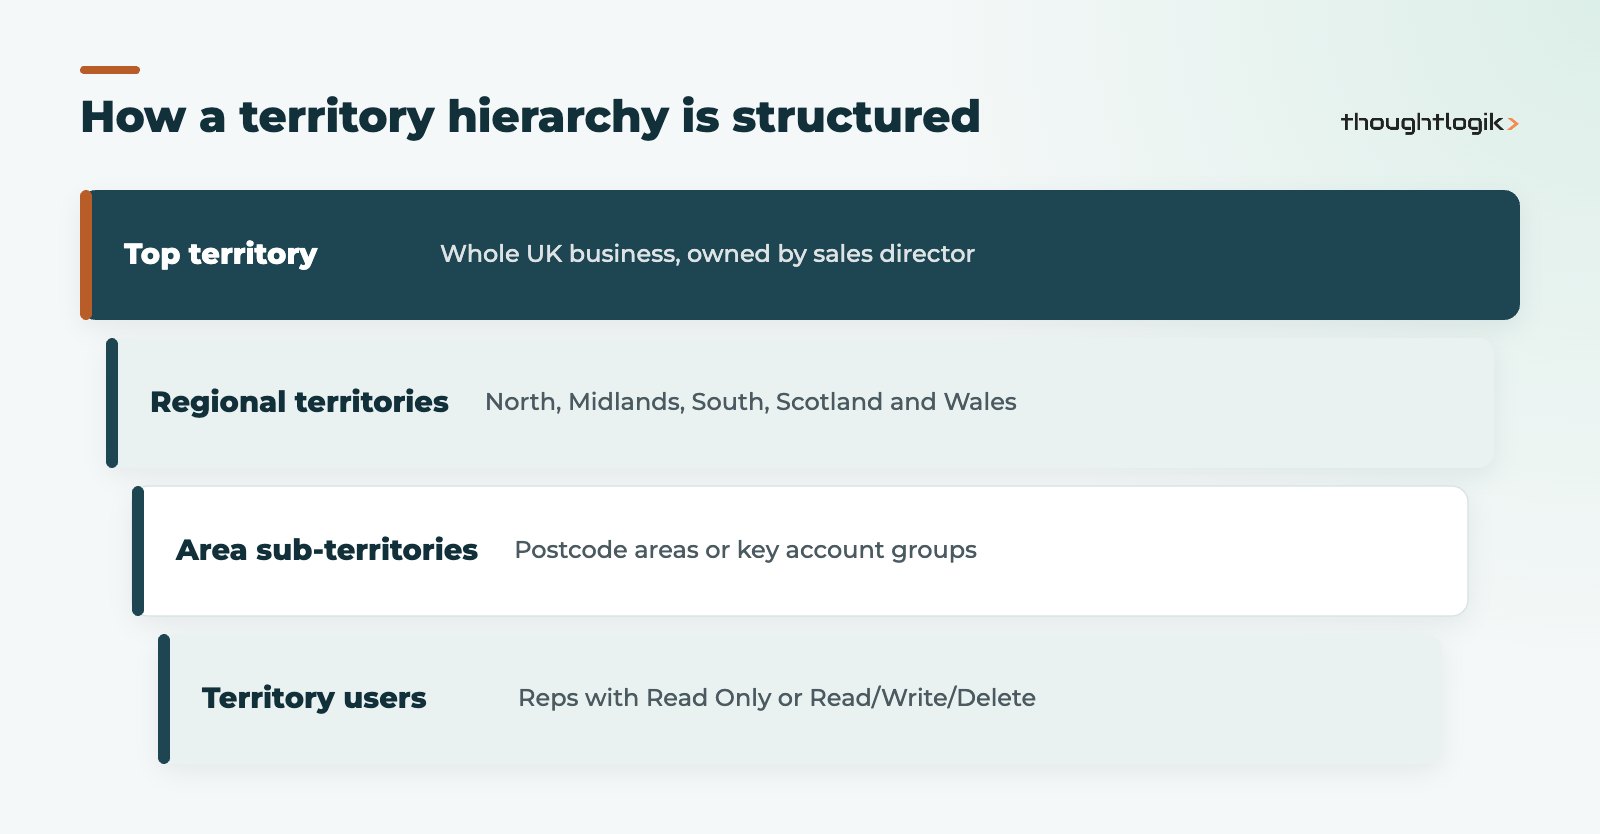The image size is (1600, 834).
Task: Click the thoughtlogik logo
Action: coord(1430,123)
